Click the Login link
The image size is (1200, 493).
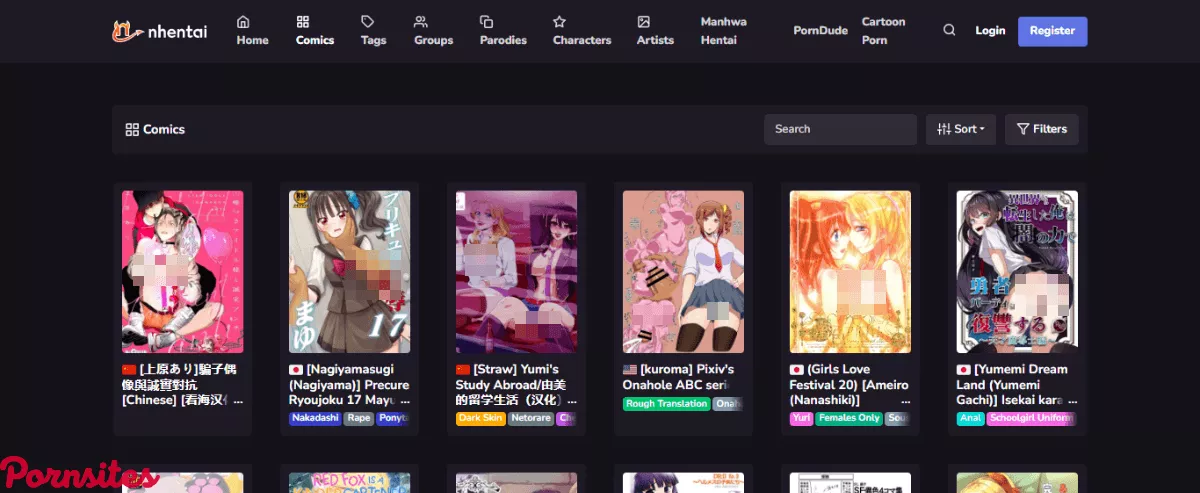pyautogui.click(x=990, y=31)
